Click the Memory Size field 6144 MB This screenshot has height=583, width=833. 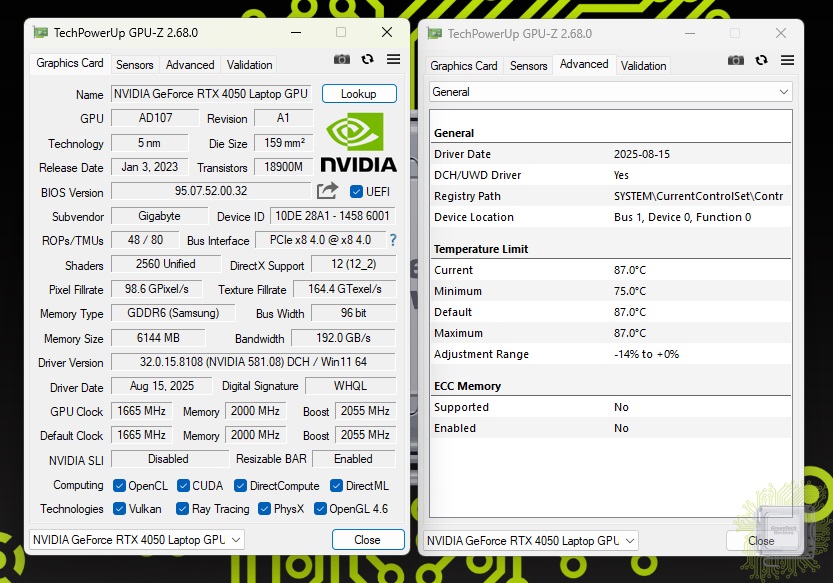[x=158, y=338]
